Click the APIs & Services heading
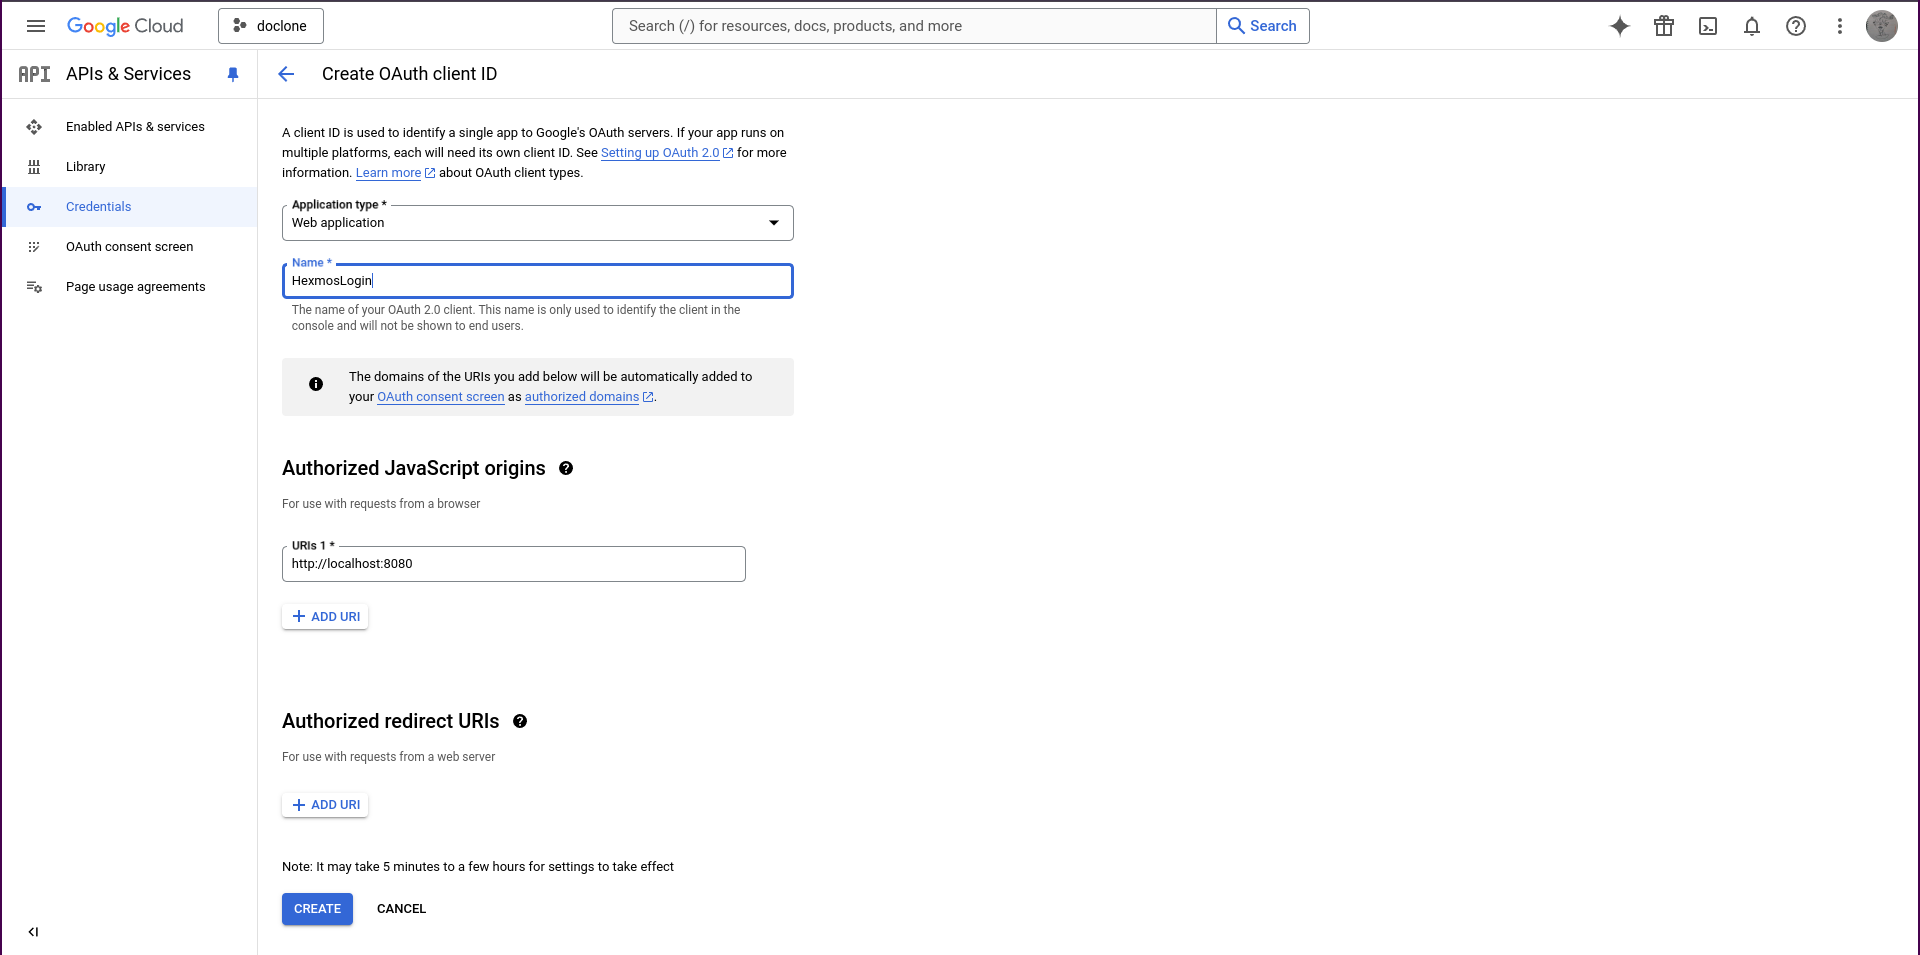The height and width of the screenshot is (955, 1920). point(128,74)
